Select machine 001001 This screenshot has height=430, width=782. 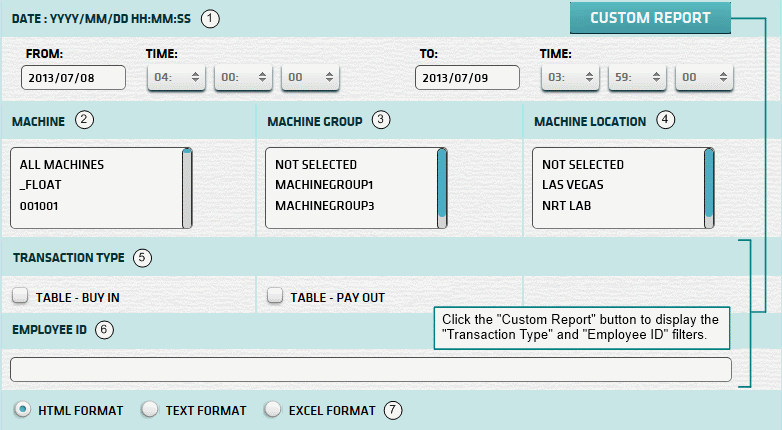[x=39, y=206]
